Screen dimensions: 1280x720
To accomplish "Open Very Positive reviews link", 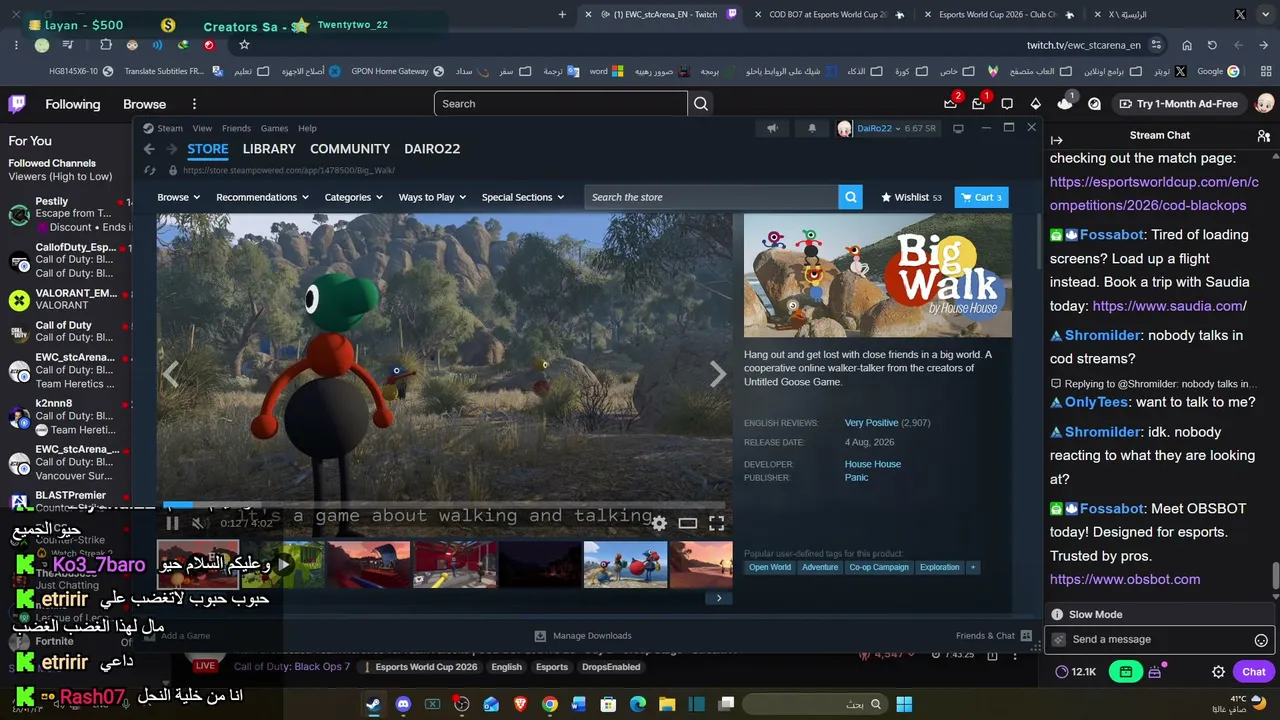I will [x=871, y=422].
